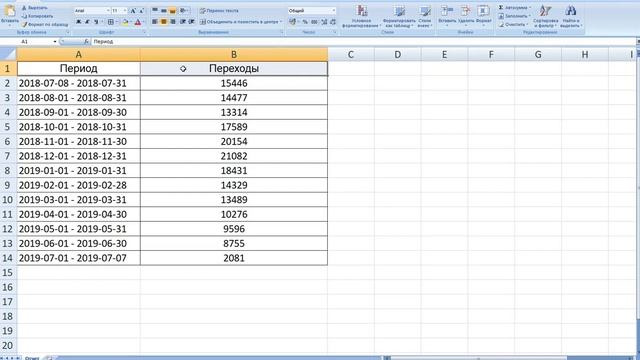This screenshot has width=640, height=360.
Task: Click the AutoSum (Автосумма) button
Action: pos(514,8)
